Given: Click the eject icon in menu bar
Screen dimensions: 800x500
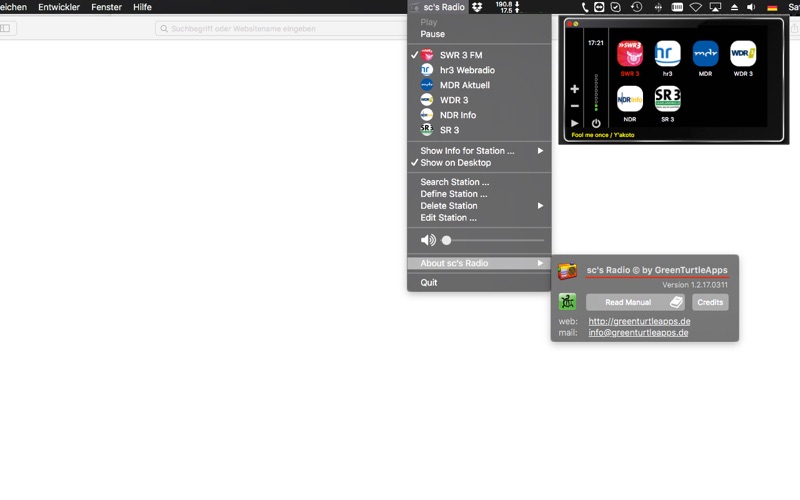Looking at the screenshot, I should [734, 7].
